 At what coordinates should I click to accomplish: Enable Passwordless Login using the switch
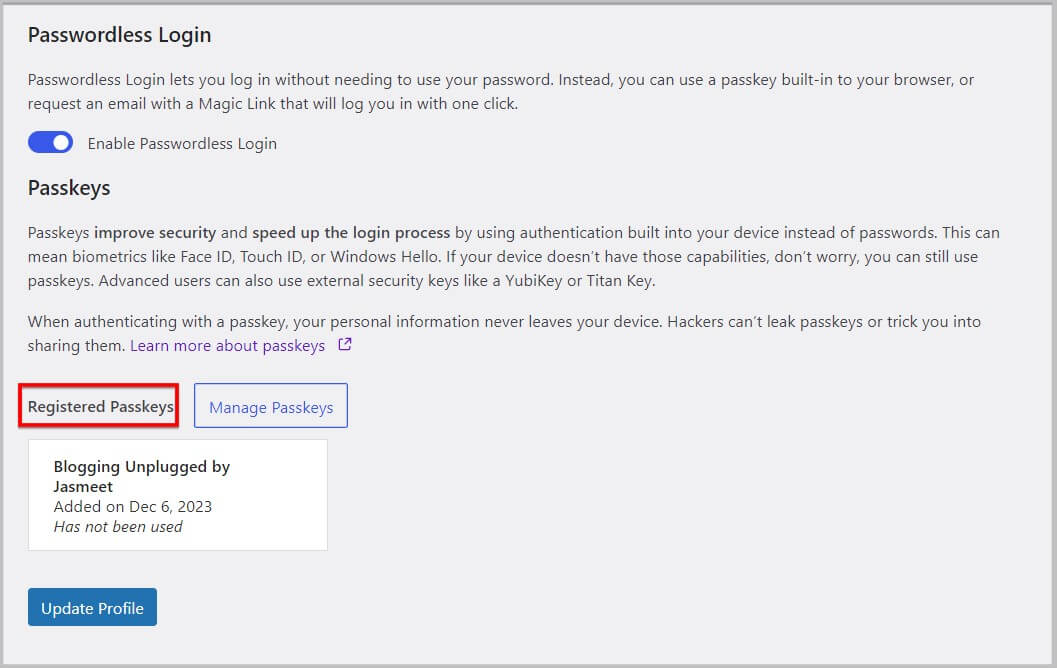click(x=50, y=142)
